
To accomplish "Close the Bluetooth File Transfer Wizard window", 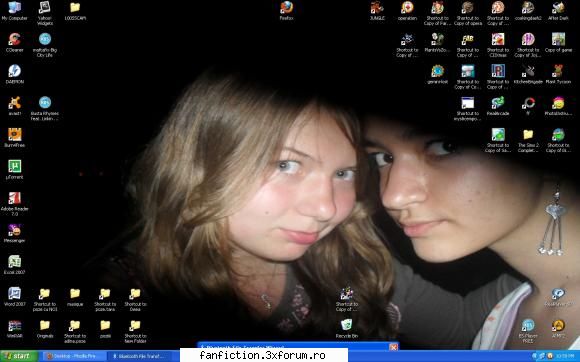I will 394,347.
